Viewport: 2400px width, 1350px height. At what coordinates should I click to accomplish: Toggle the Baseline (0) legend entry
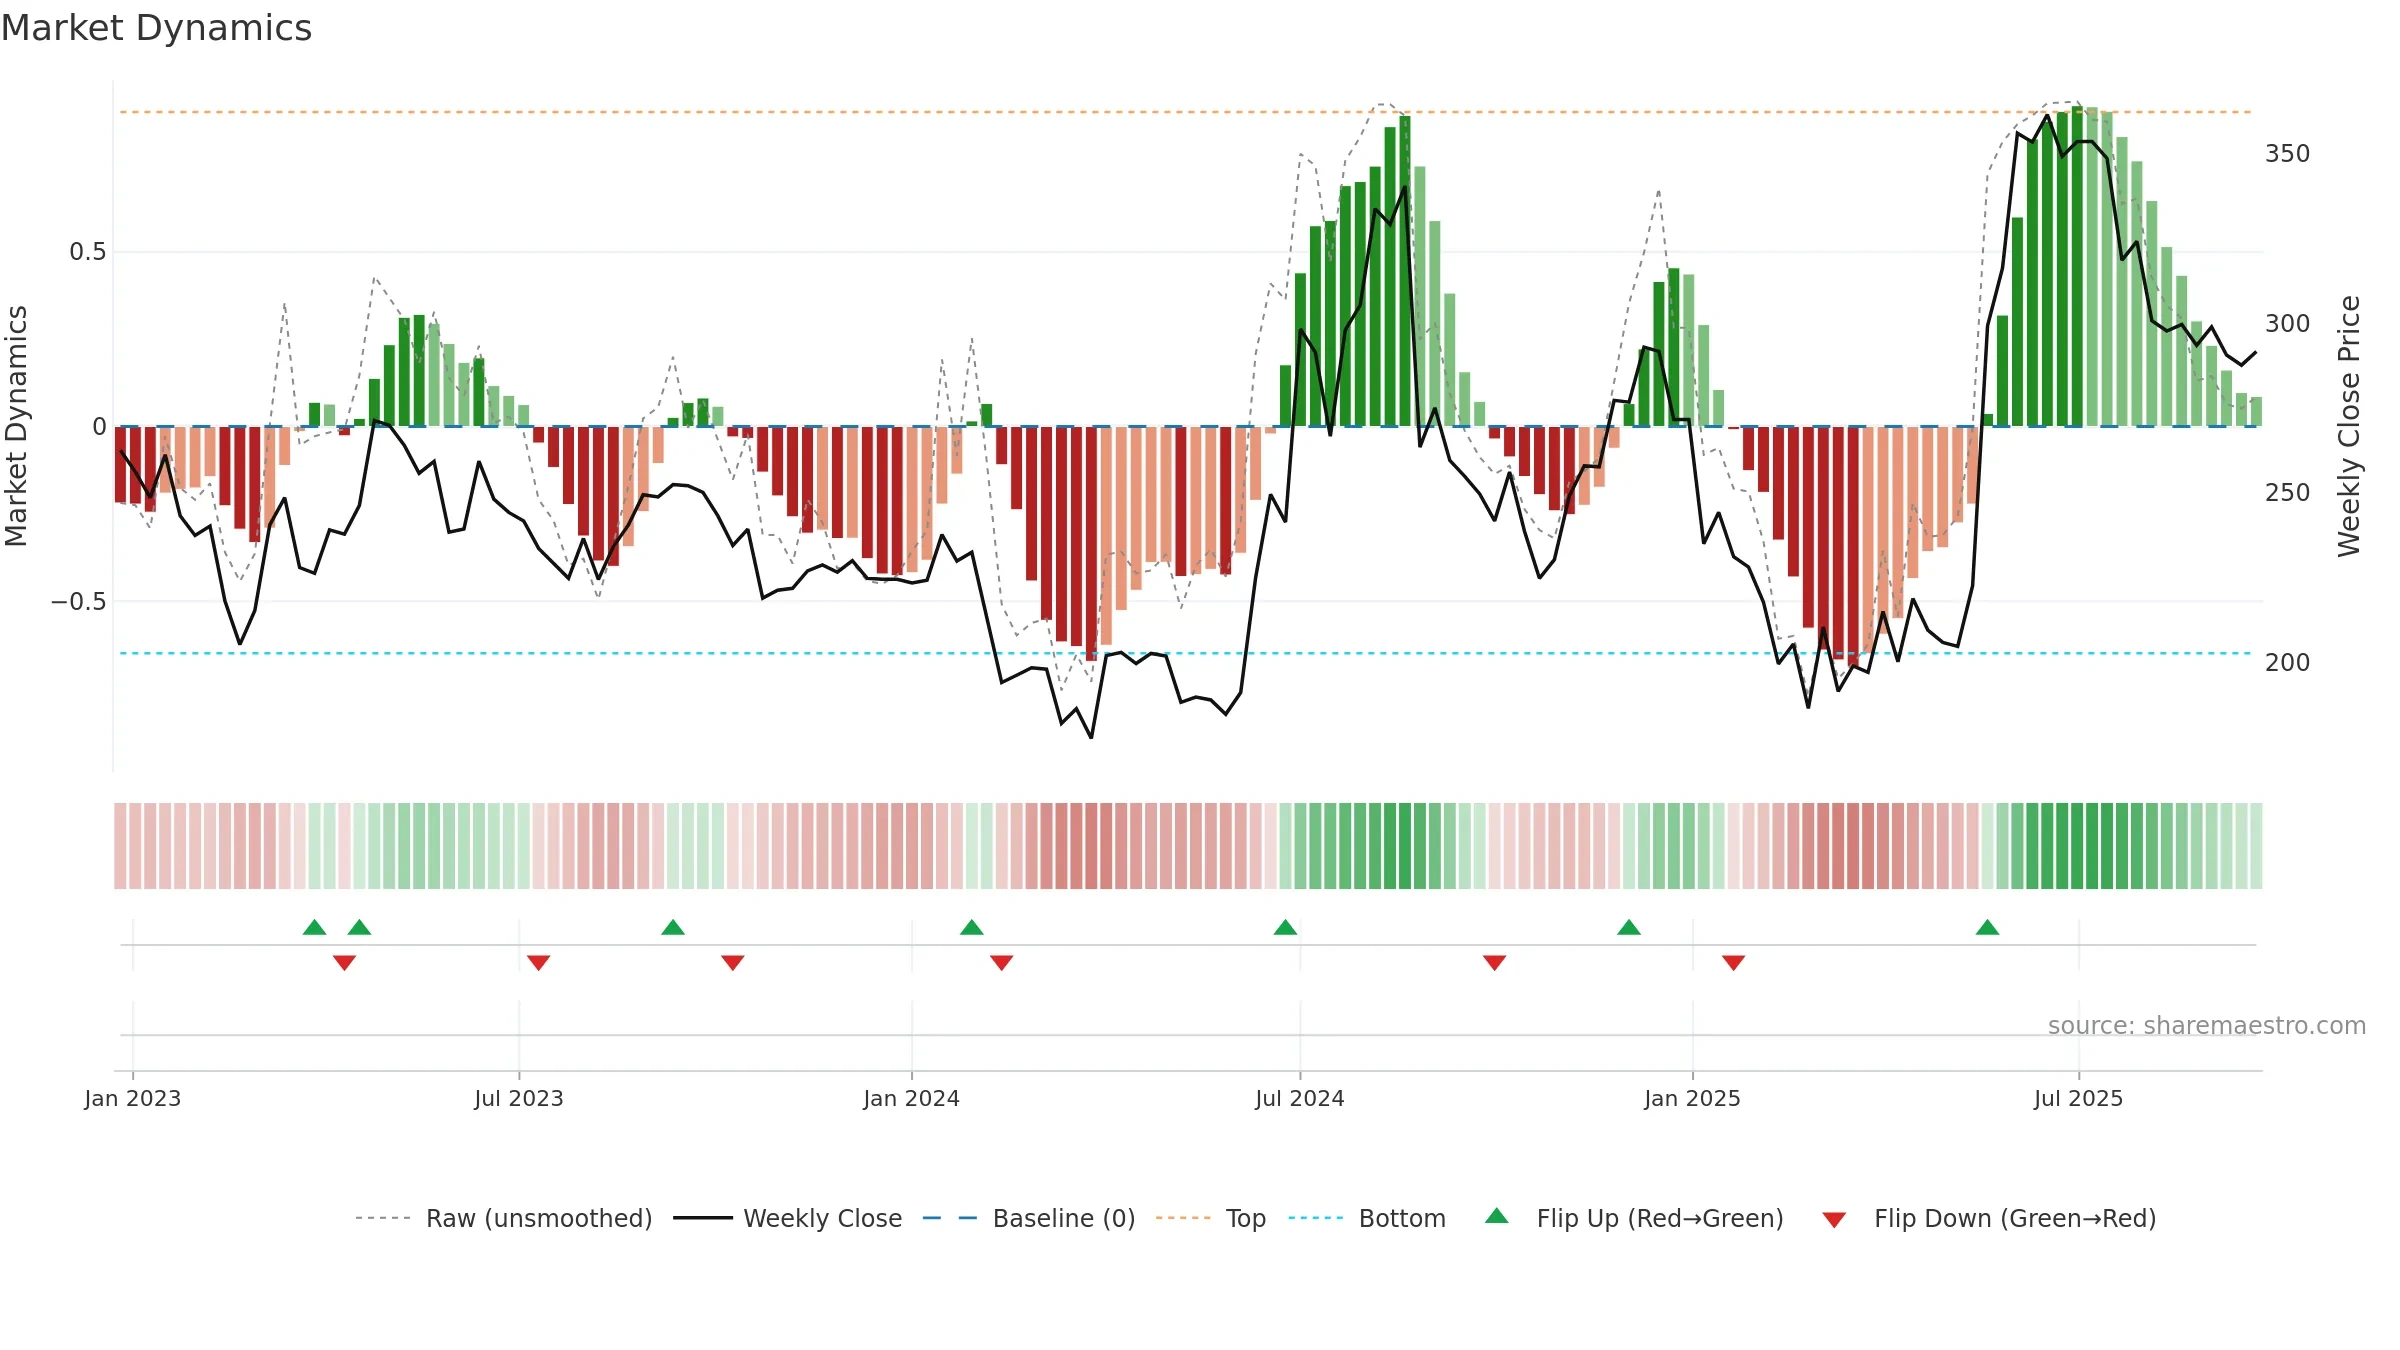pyautogui.click(x=1029, y=1218)
